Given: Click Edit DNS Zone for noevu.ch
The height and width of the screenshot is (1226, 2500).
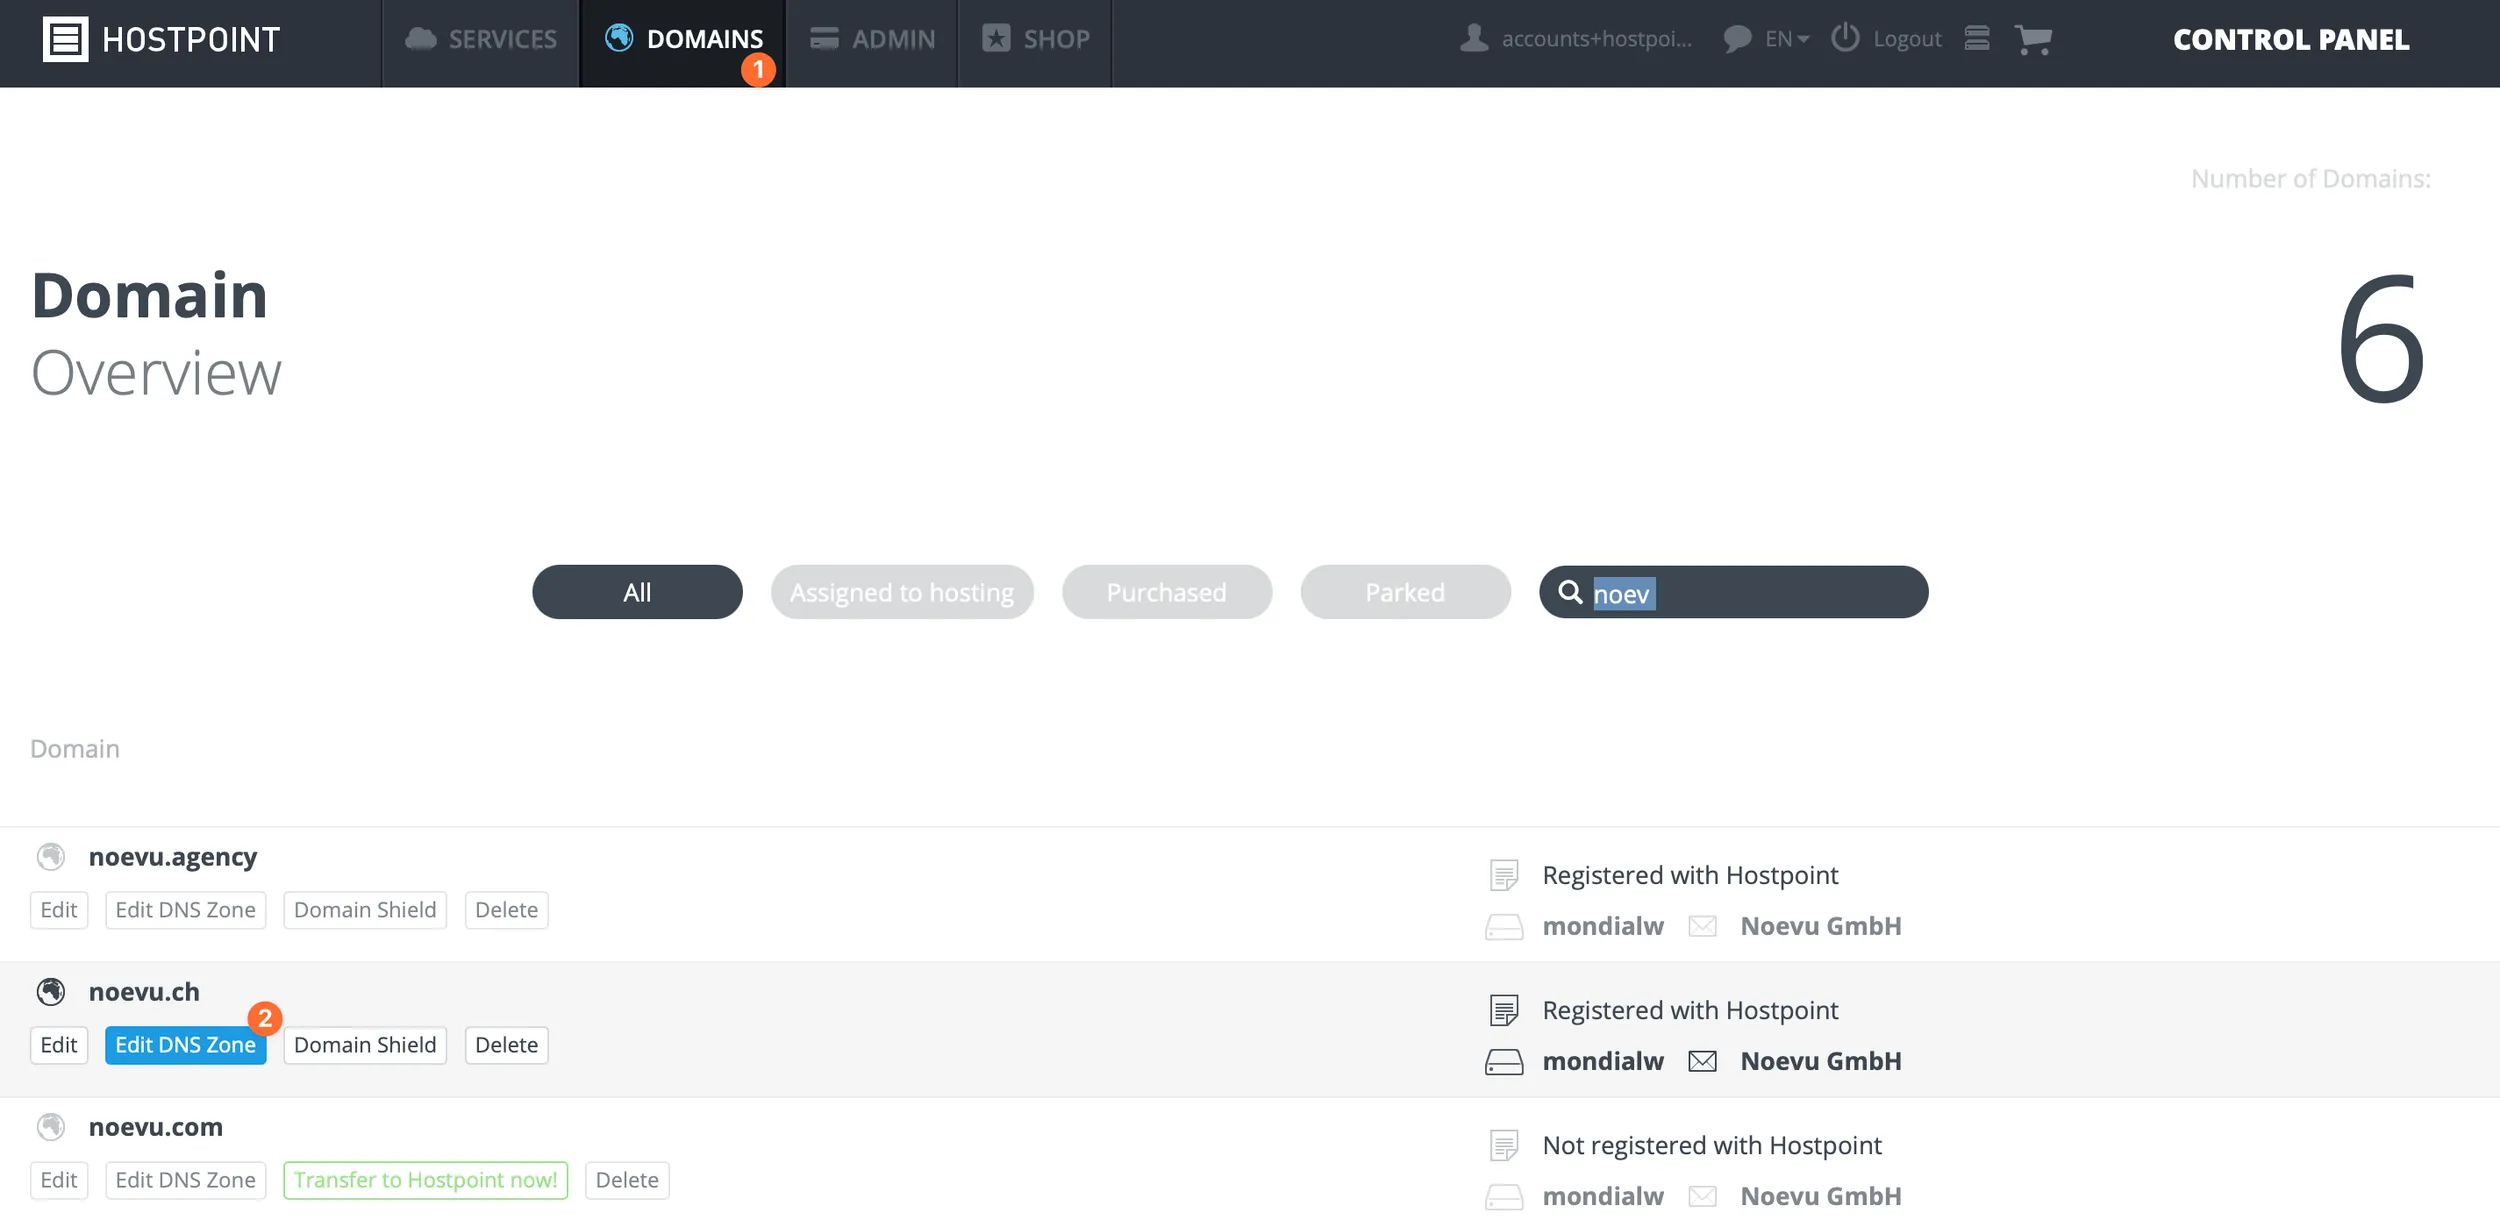Looking at the screenshot, I should 185,1044.
